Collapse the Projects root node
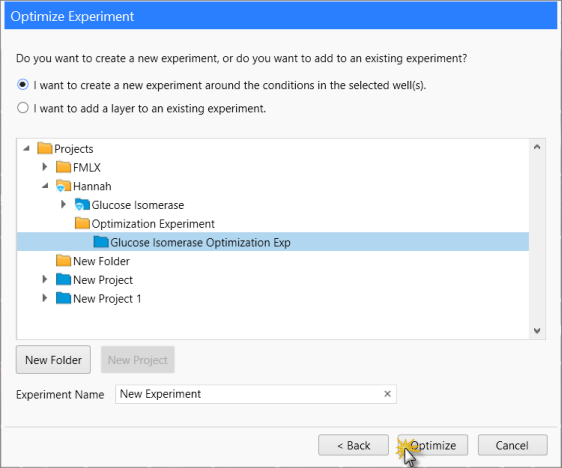Image resolution: width=562 pixels, height=468 pixels. pyautogui.click(x=26, y=148)
